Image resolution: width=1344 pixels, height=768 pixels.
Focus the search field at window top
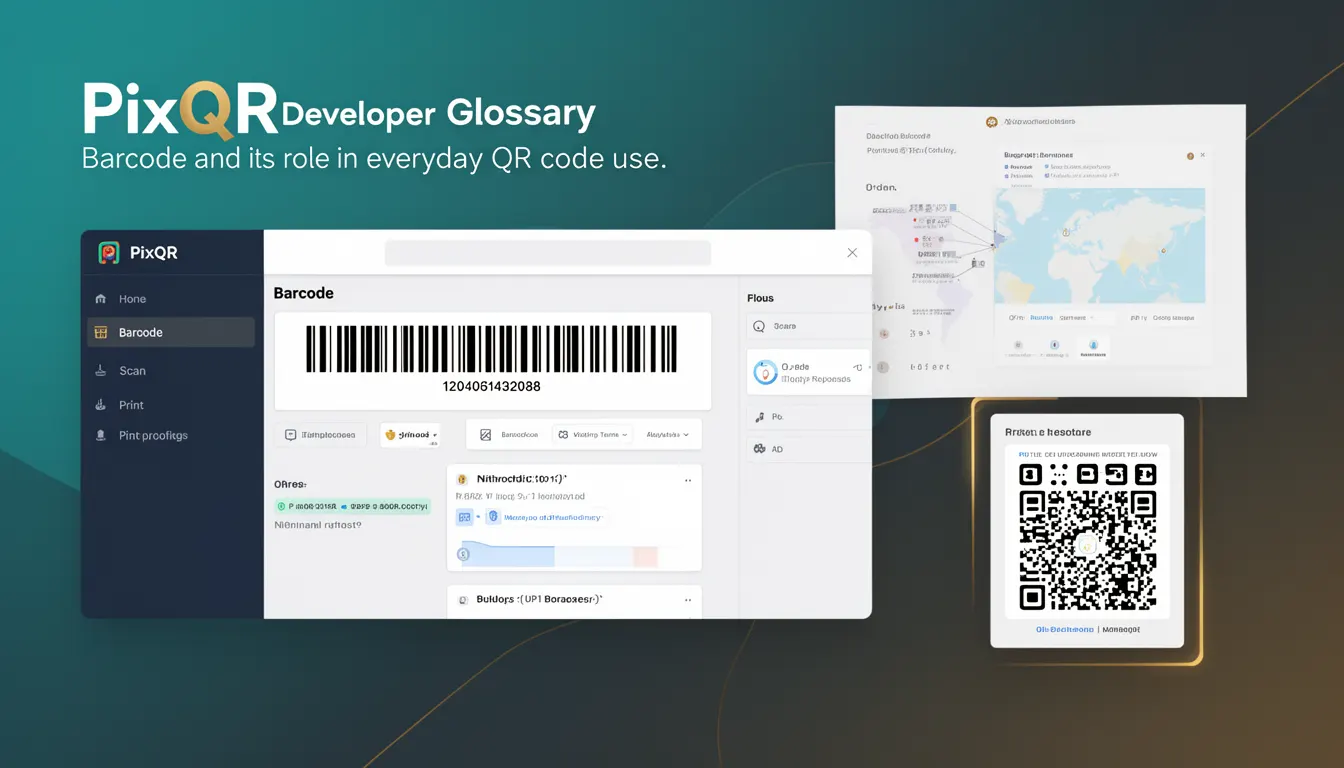tap(548, 253)
